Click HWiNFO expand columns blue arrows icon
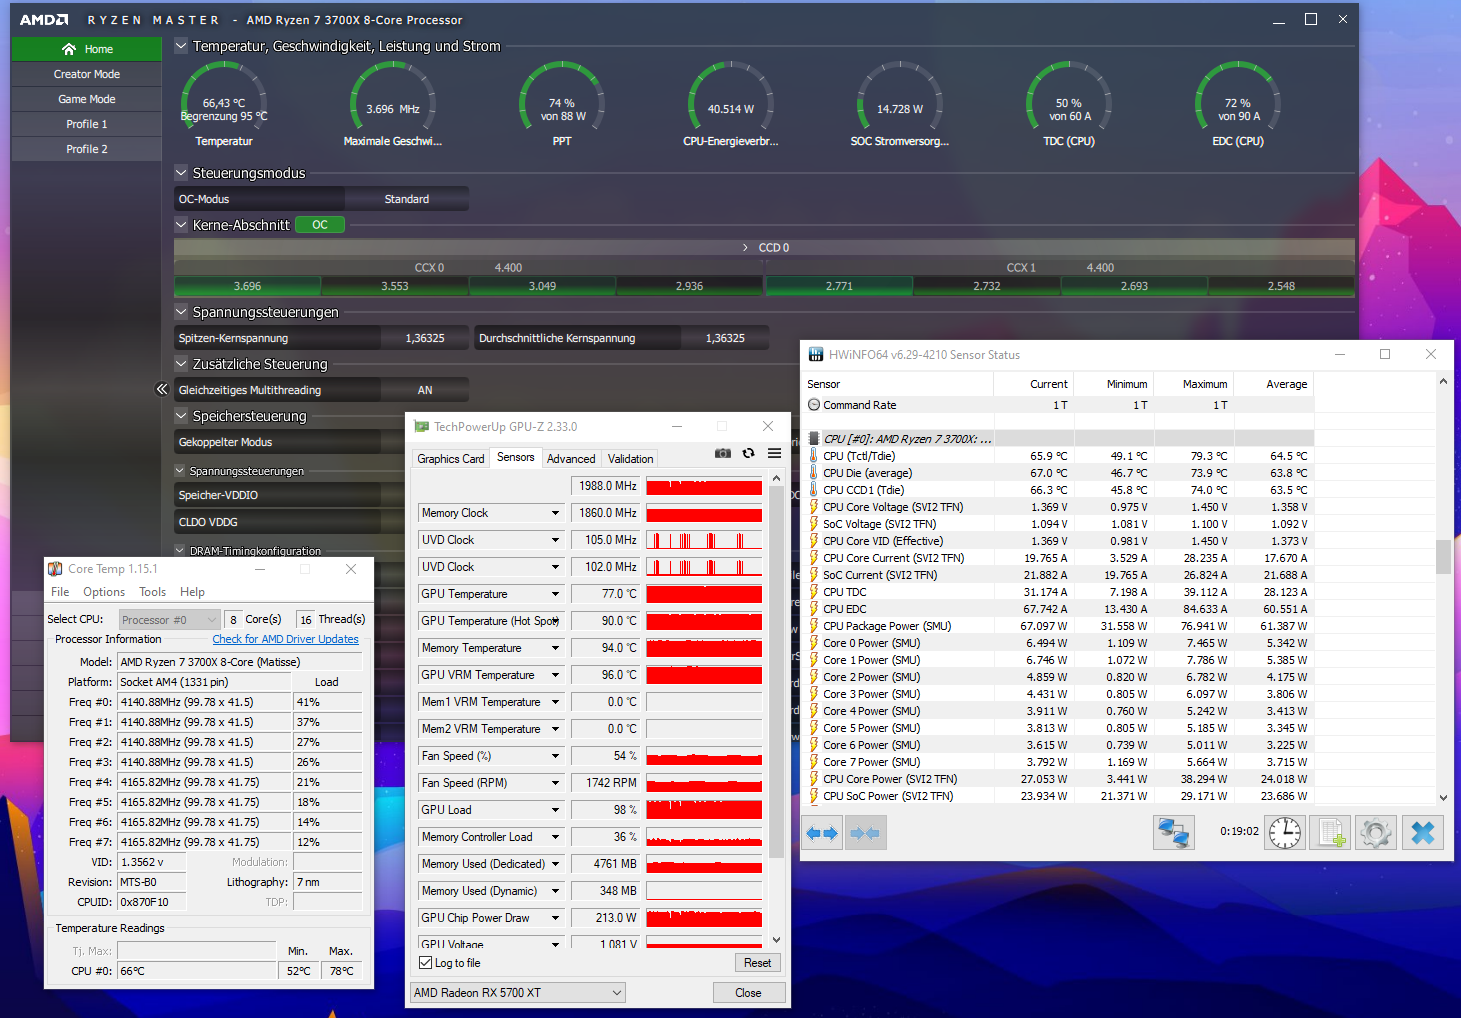The height and width of the screenshot is (1018, 1461). pyautogui.click(x=822, y=833)
